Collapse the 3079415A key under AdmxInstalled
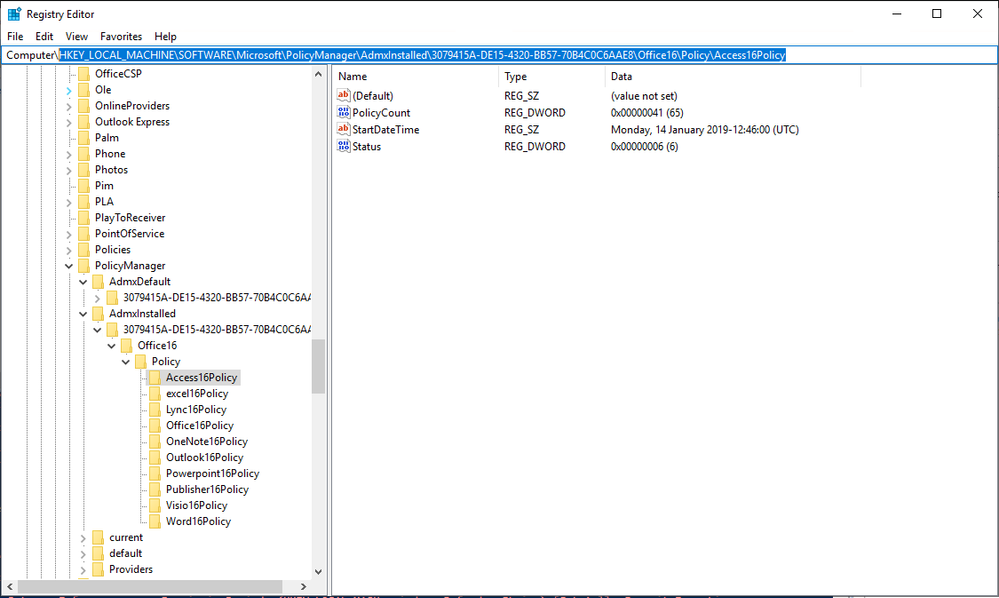Image resolution: width=999 pixels, height=598 pixels. point(97,330)
